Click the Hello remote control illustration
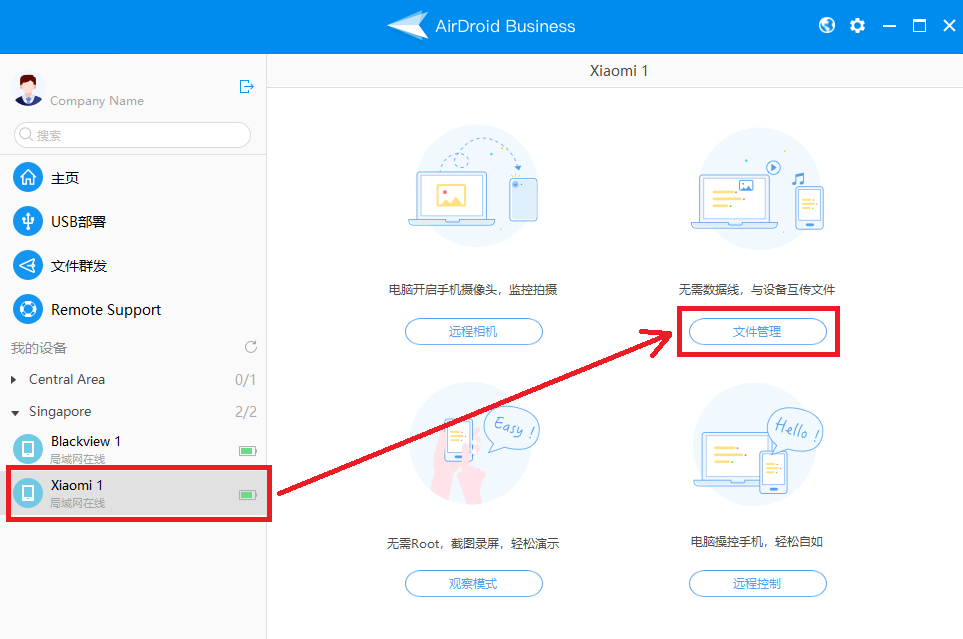The image size is (963, 639). pyautogui.click(x=757, y=445)
